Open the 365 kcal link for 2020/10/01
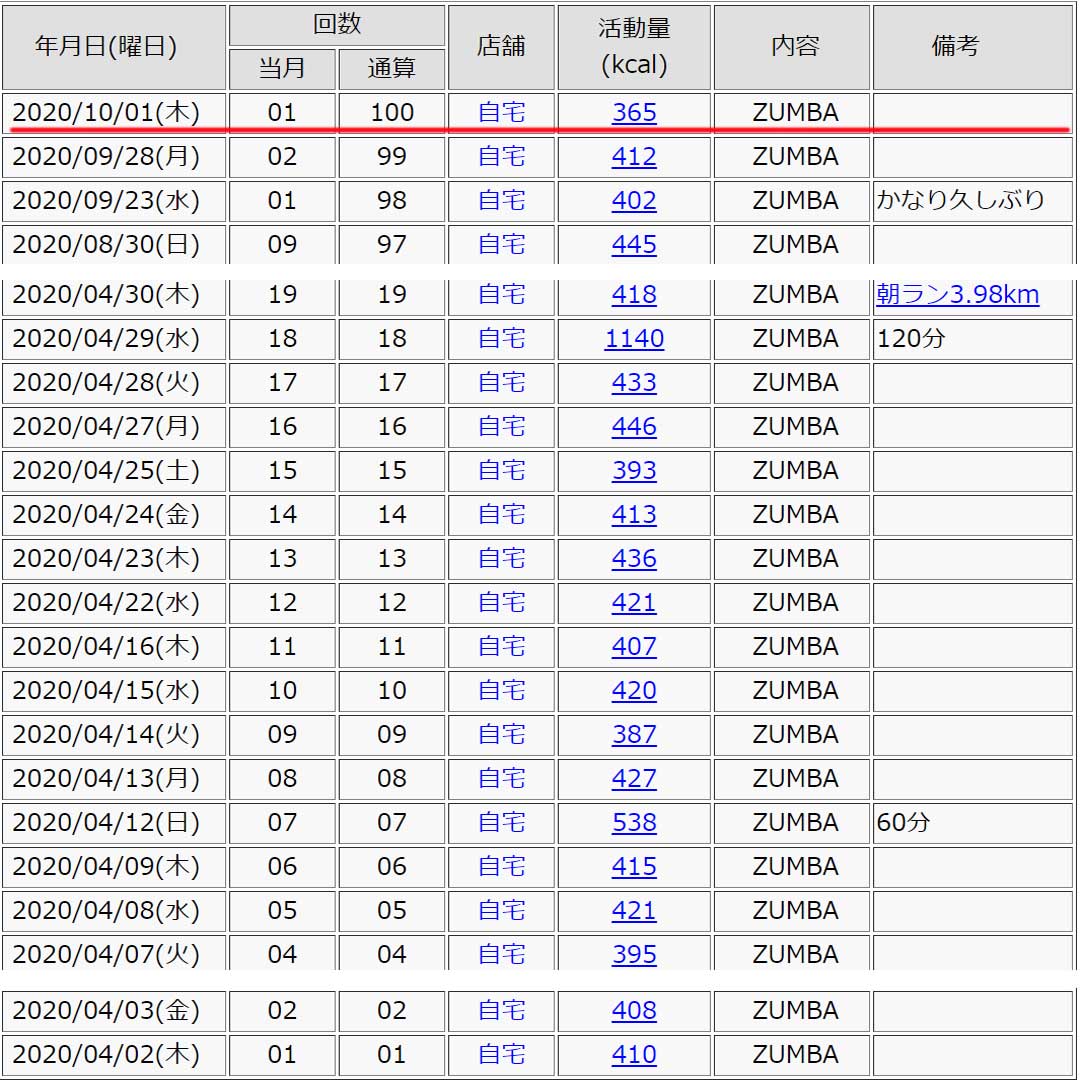This screenshot has height=1080, width=1080. click(634, 112)
